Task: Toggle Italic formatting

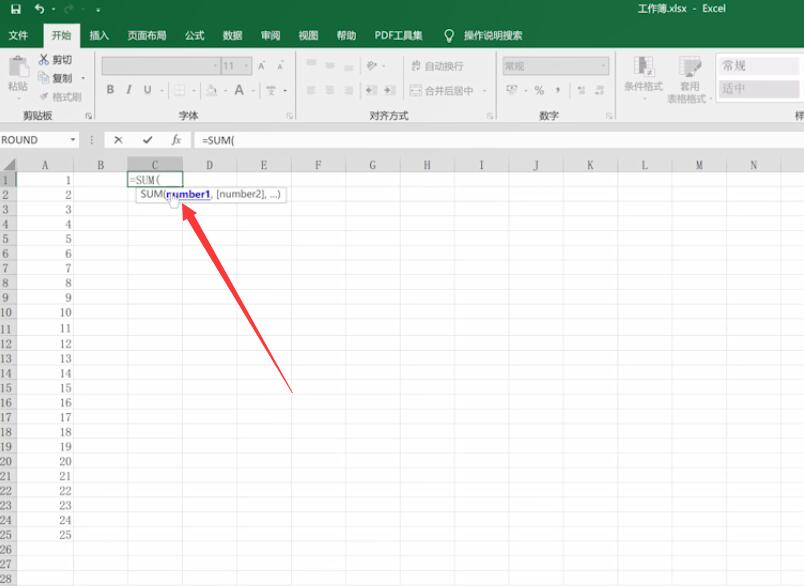Action: tap(129, 90)
